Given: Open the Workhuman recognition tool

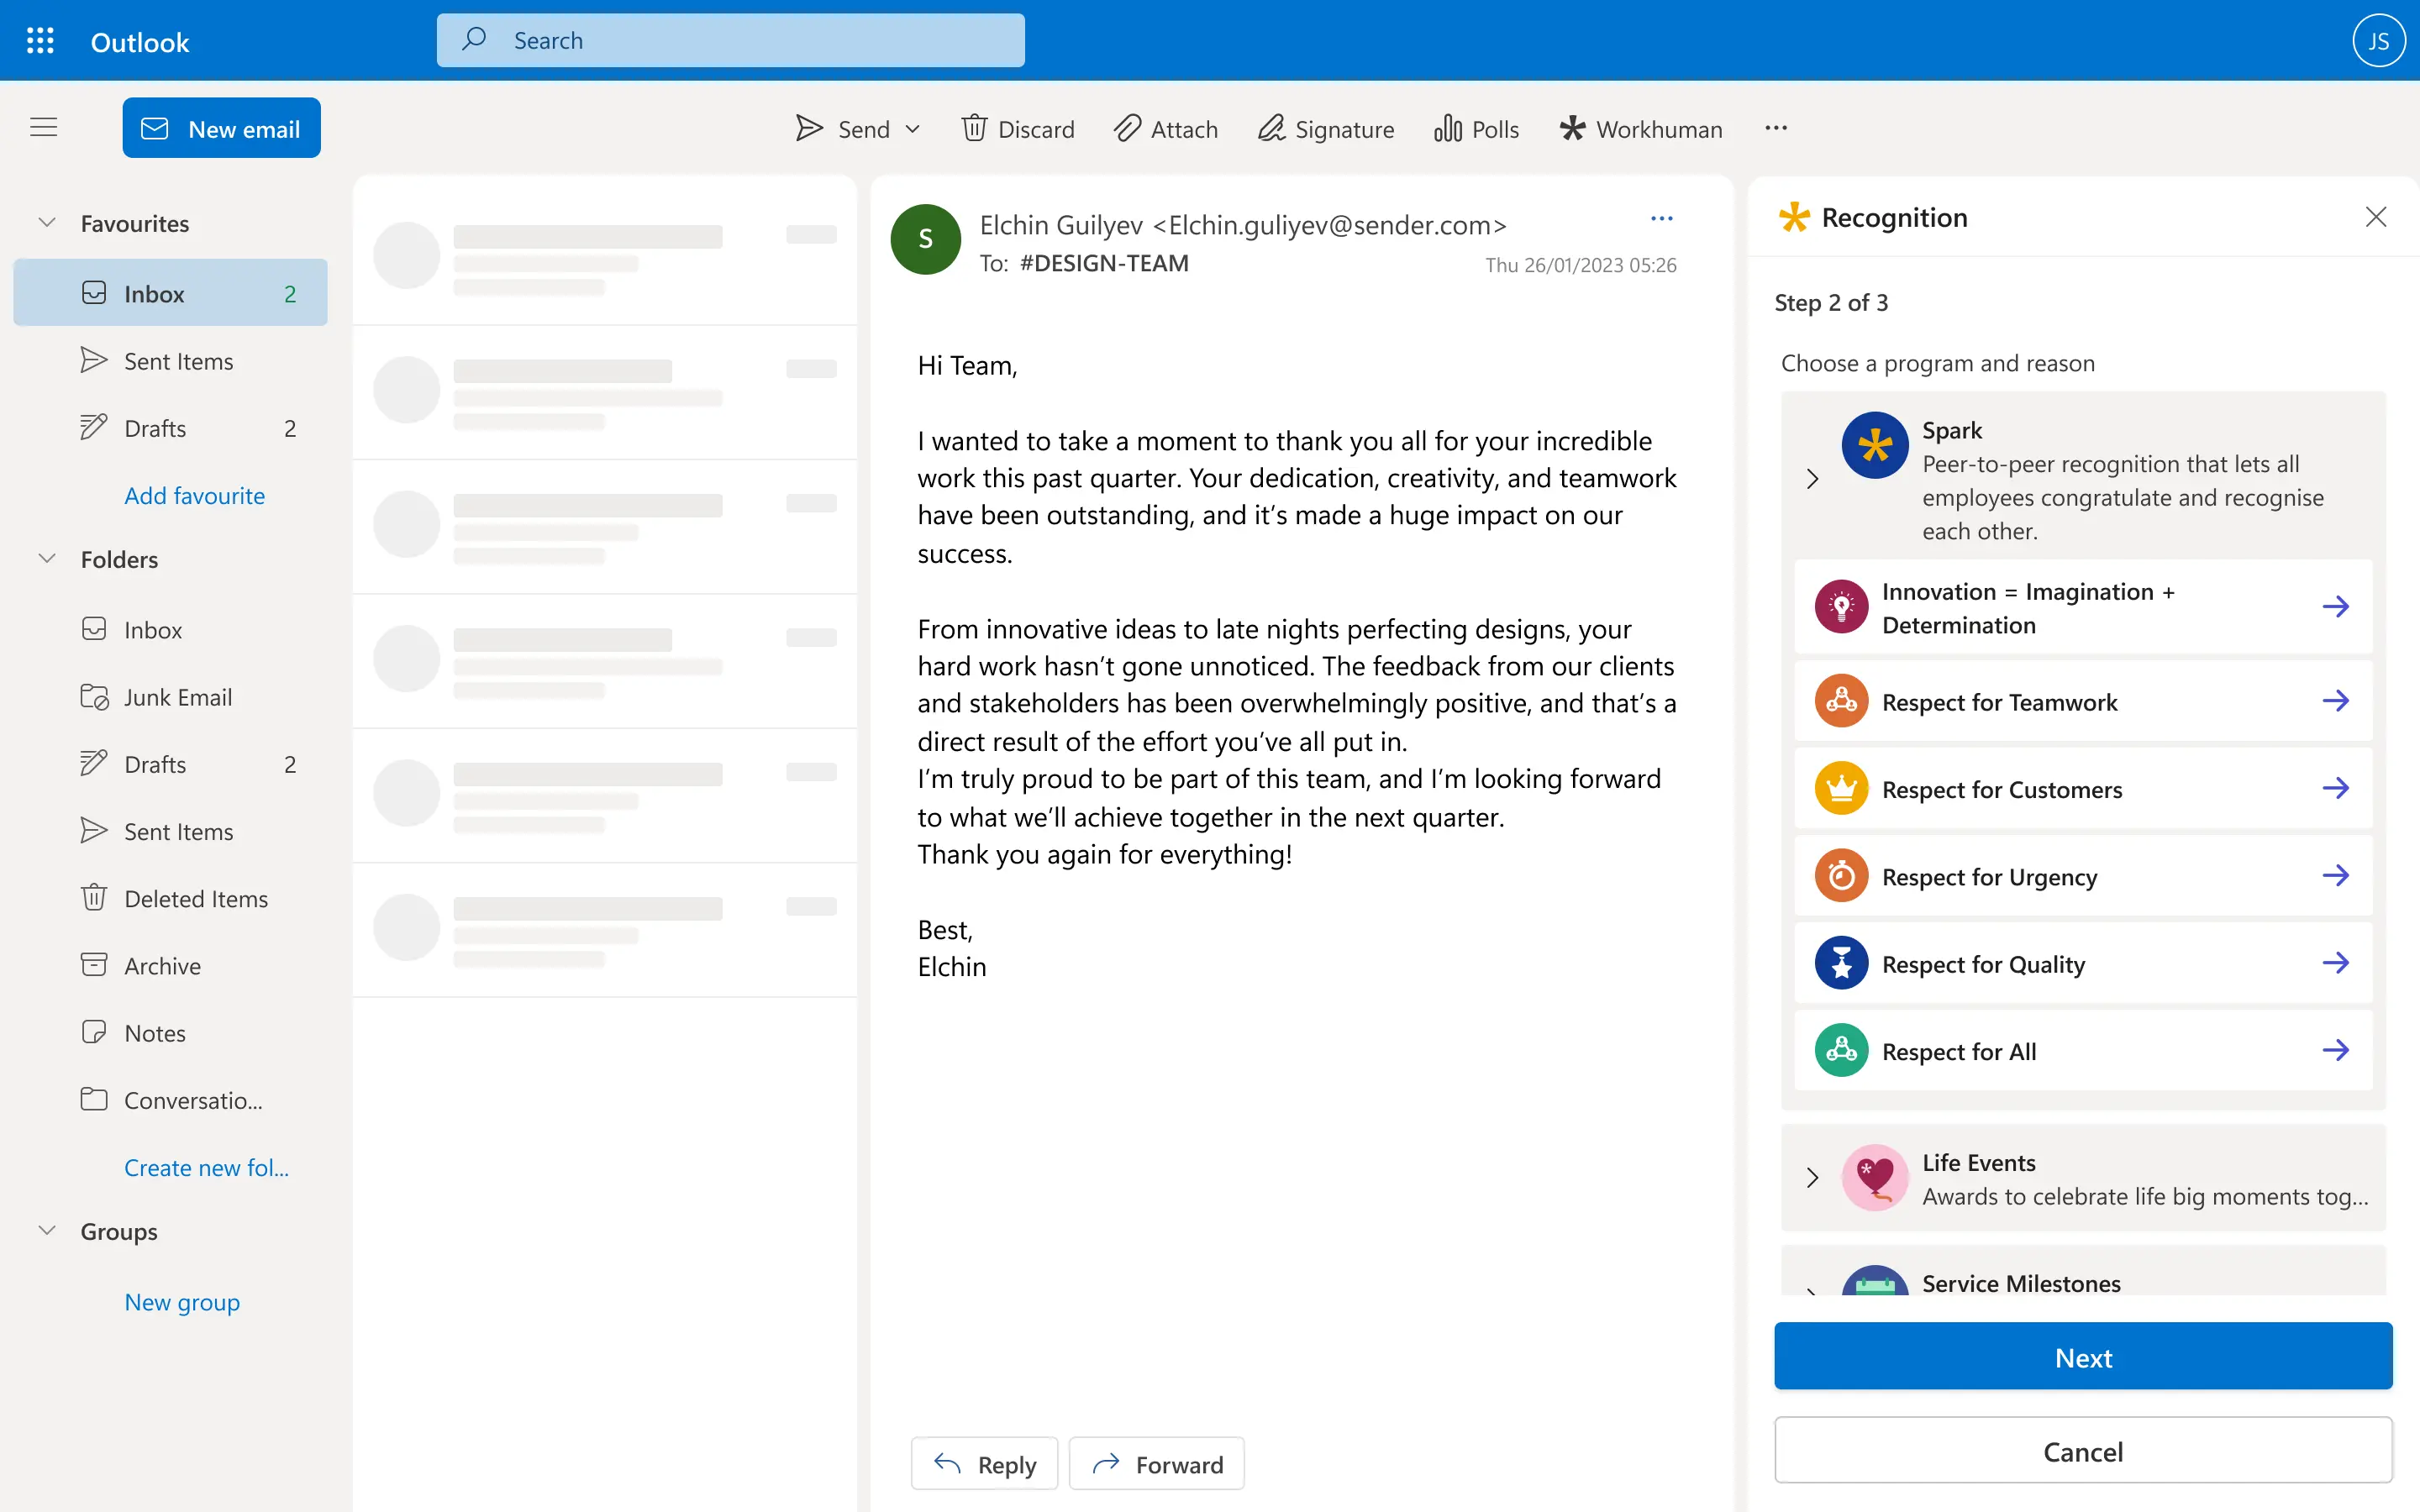Looking at the screenshot, I should [x=1640, y=128].
